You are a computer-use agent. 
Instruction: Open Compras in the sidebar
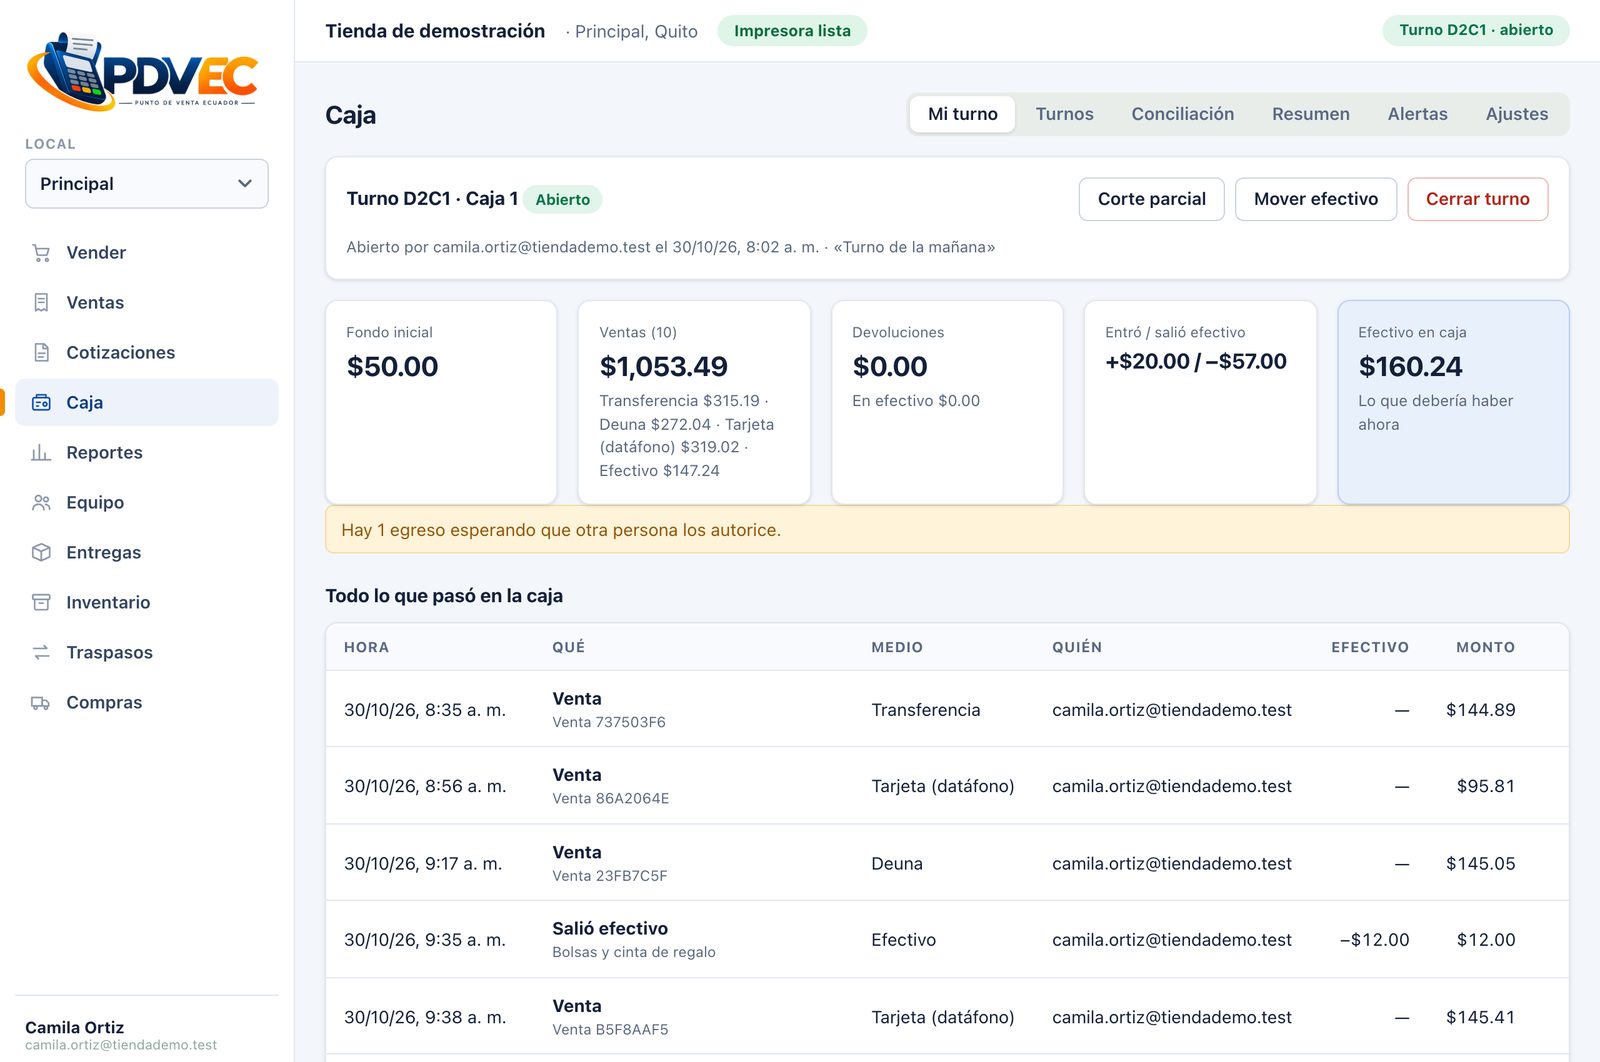pyautogui.click(x=147, y=703)
